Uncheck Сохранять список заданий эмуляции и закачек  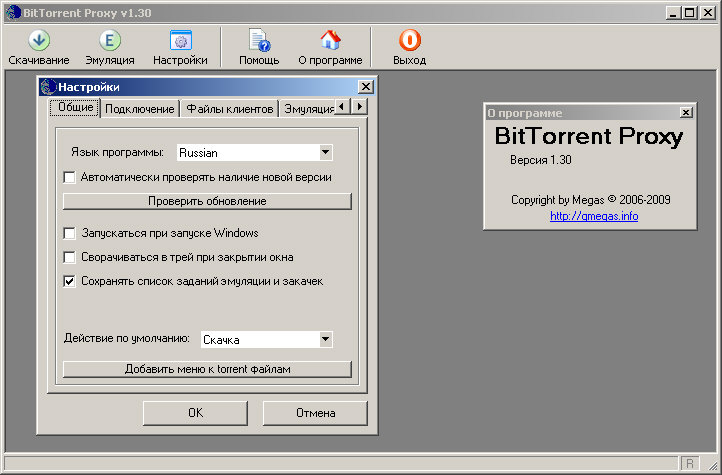coord(70,281)
